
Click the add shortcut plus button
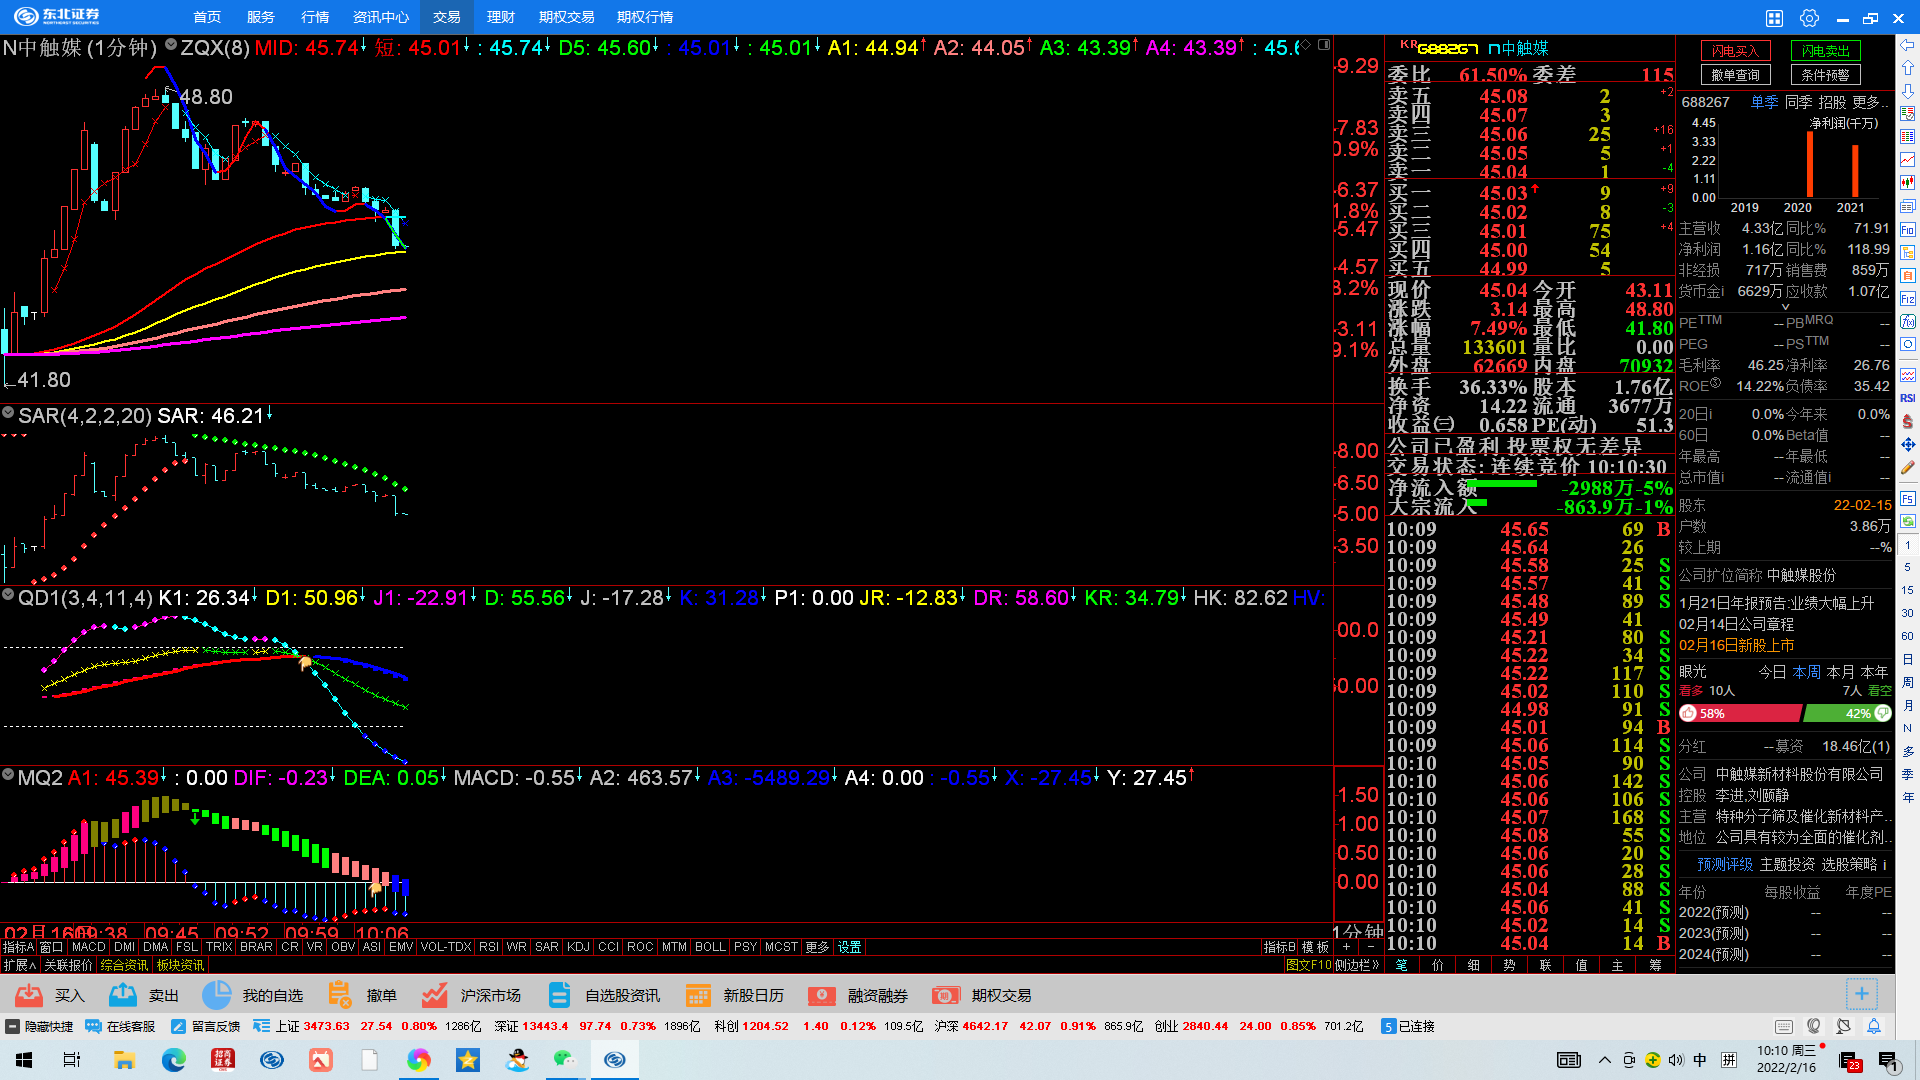tap(1861, 994)
